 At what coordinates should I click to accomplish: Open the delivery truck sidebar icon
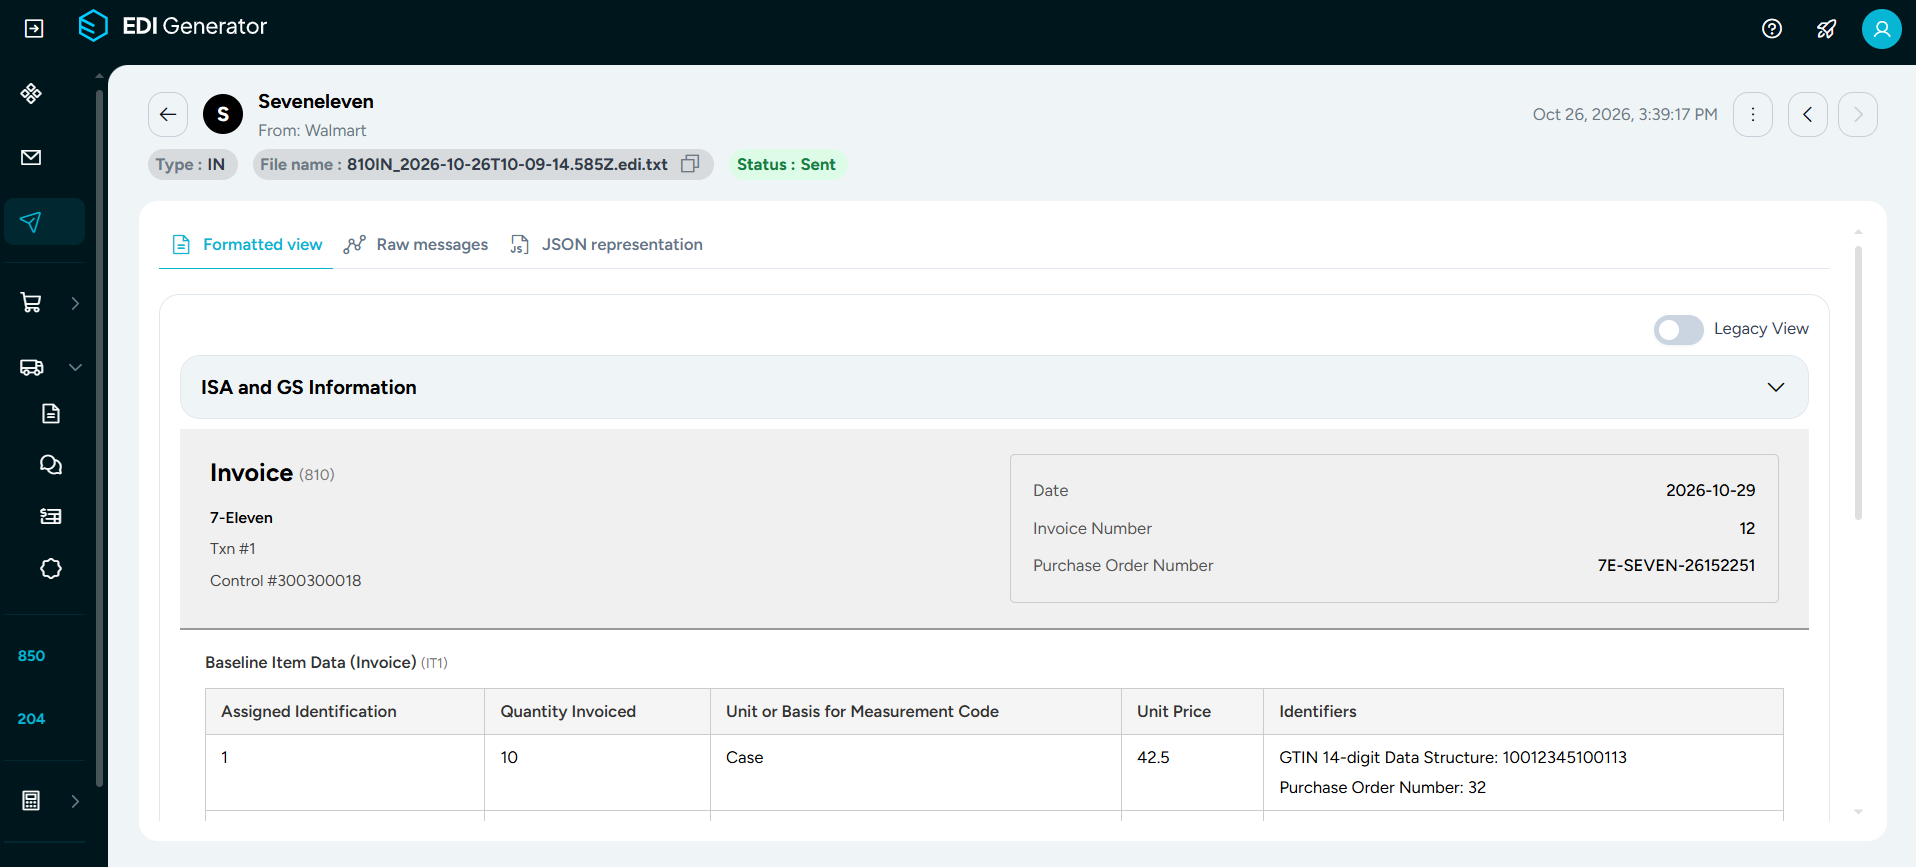31,367
